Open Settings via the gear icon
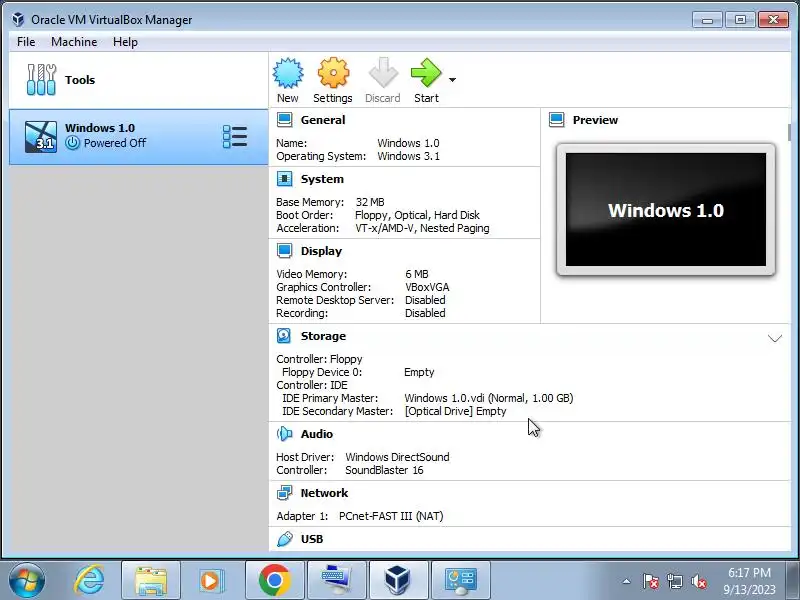 click(333, 73)
